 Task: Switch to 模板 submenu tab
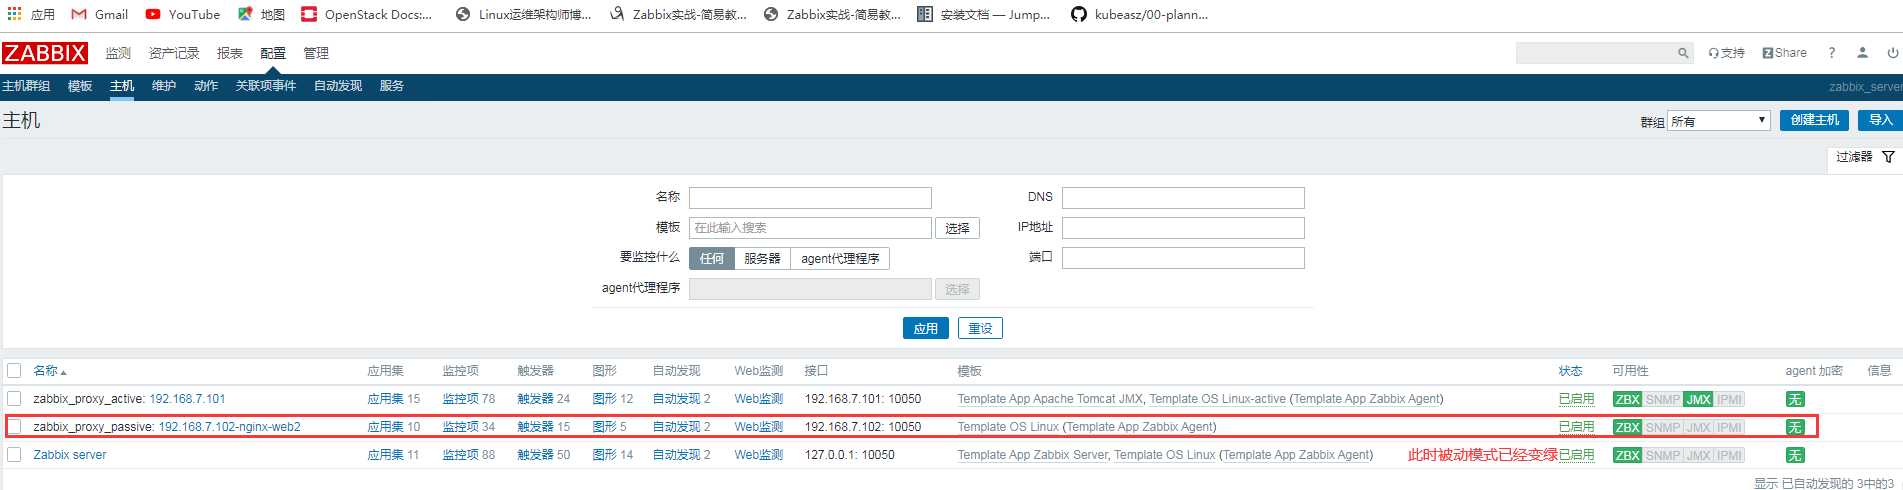[80, 86]
